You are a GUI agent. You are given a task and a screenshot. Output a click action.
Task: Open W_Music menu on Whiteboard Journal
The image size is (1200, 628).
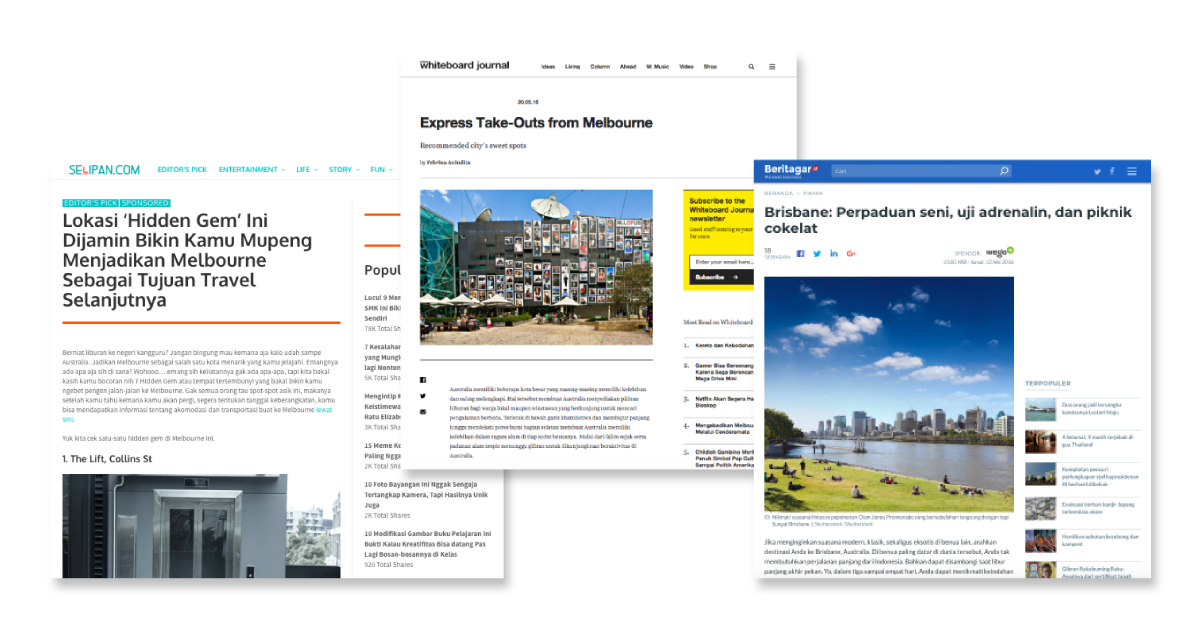657,67
